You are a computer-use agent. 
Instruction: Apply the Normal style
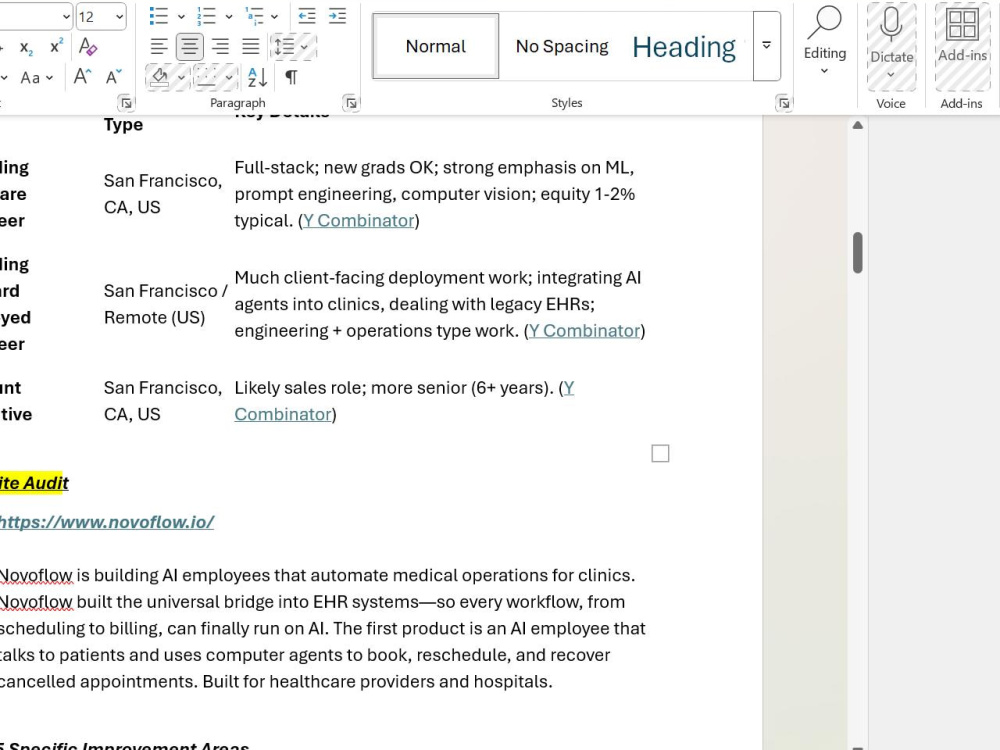(436, 47)
